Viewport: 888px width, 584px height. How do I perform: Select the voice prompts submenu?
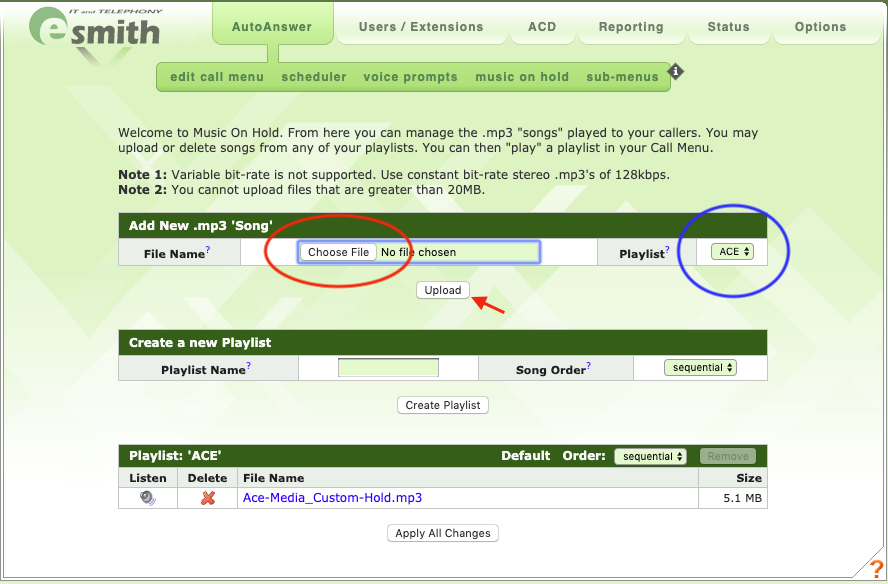point(410,77)
